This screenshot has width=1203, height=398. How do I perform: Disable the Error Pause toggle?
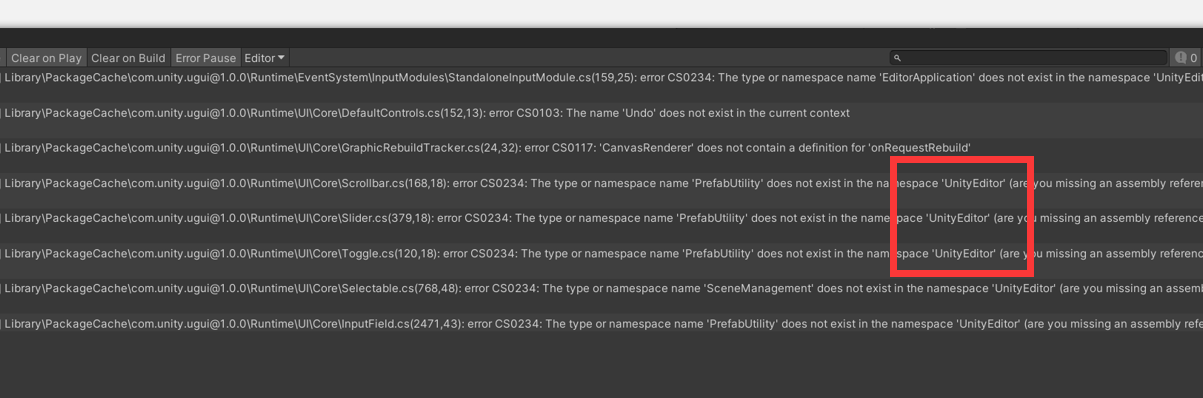pyautogui.click(x=206, y=58)
